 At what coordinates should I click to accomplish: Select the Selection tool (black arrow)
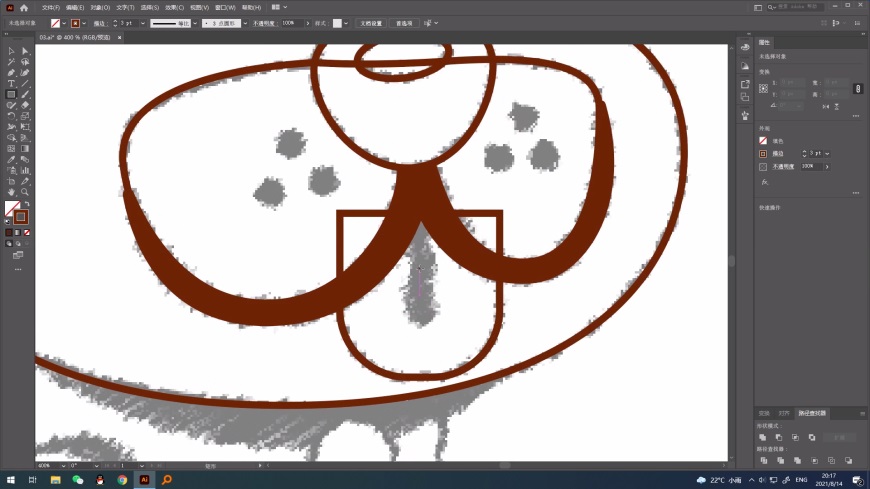point(11,51)
